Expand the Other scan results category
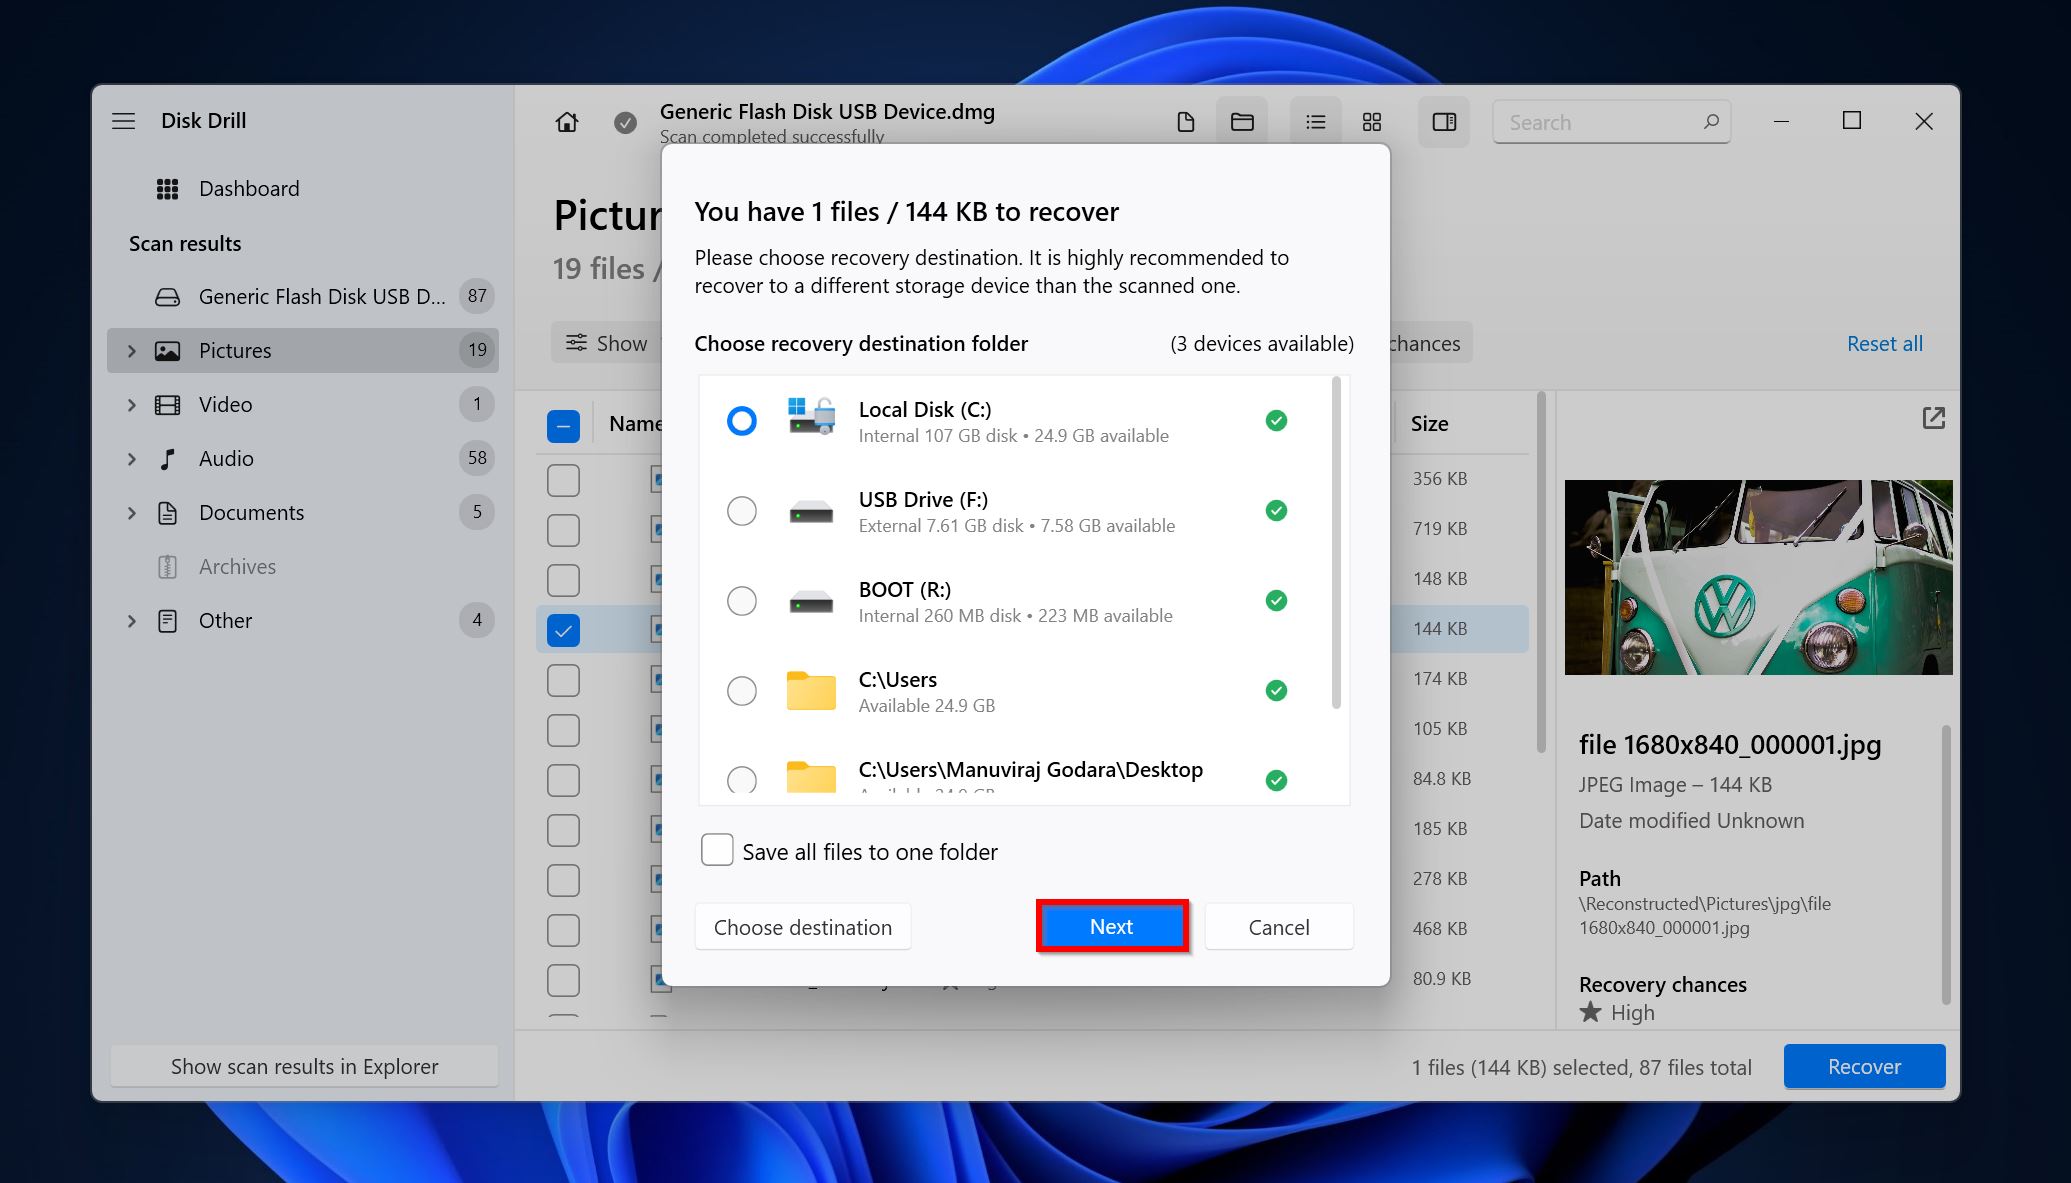Screen dimensions: 2071x1183 (131, 620)
